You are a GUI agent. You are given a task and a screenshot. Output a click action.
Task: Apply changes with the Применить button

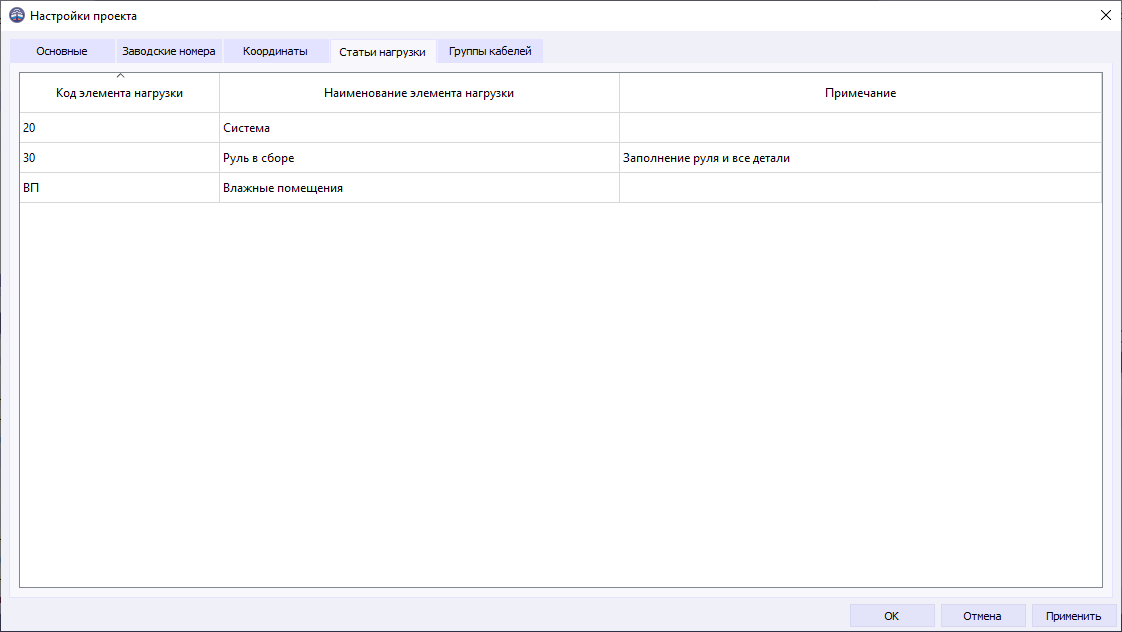[x=1073, y=615]
